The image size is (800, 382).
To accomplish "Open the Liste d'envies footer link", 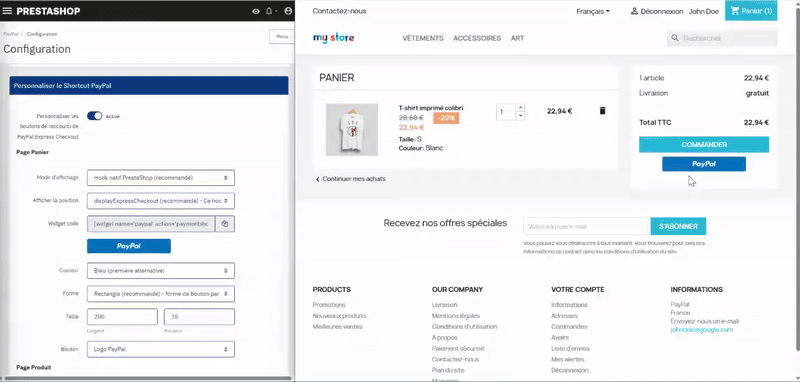I will click(x=570, y=348).
